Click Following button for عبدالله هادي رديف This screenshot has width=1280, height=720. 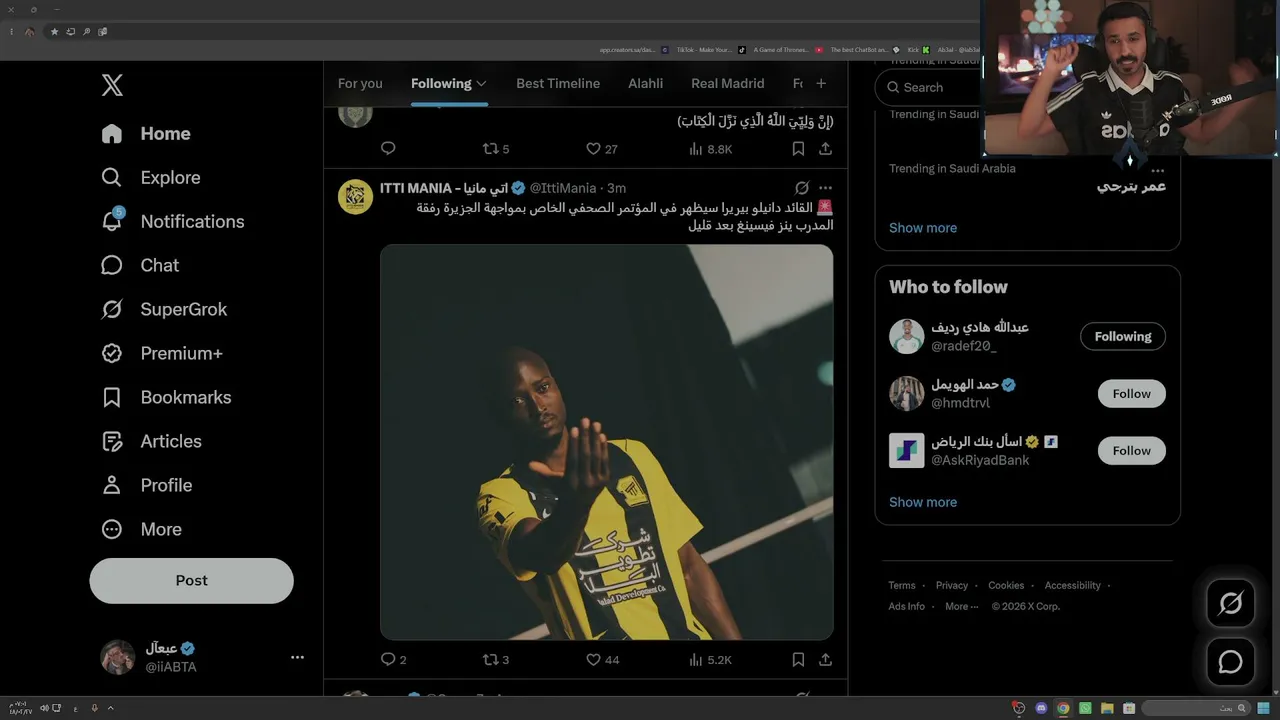click(x=1123, y=337)
